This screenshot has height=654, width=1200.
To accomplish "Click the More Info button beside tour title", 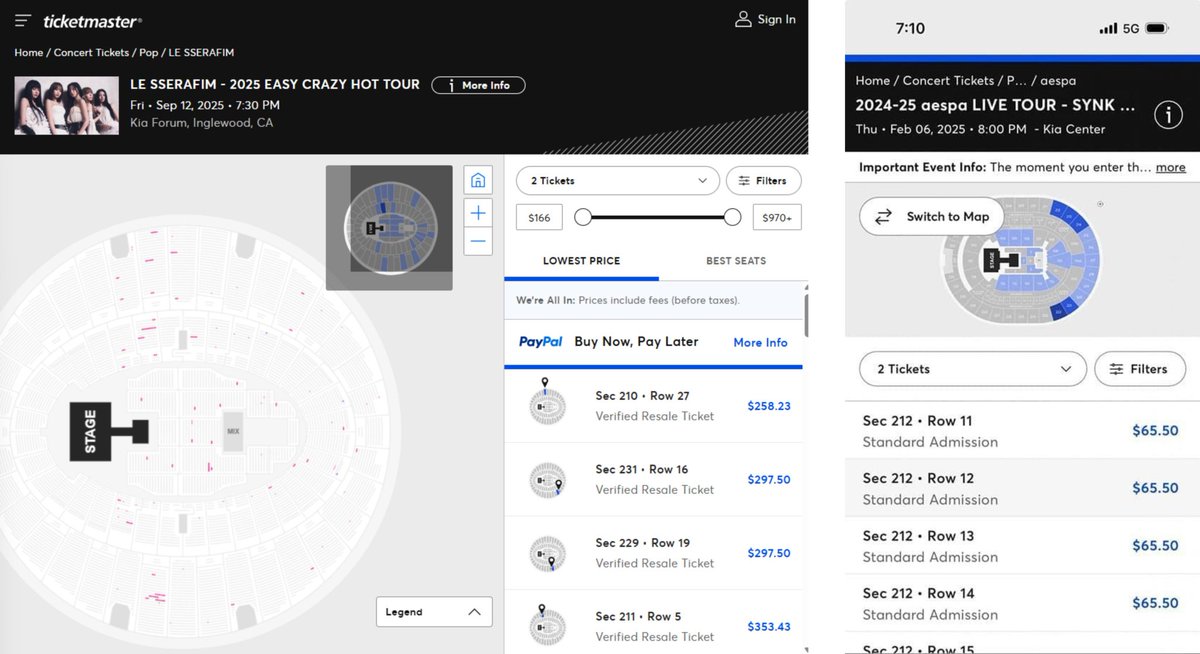I will 478,85.
